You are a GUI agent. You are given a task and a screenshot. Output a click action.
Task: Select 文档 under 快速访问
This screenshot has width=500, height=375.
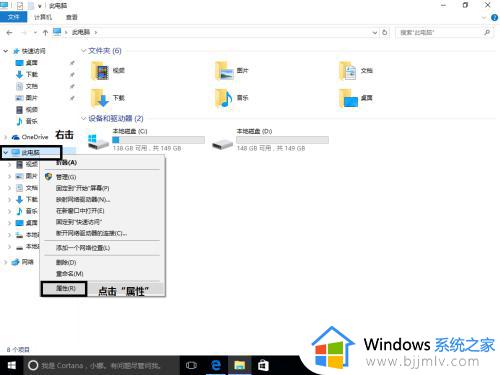pyautogui.click(x=27, y=86)
